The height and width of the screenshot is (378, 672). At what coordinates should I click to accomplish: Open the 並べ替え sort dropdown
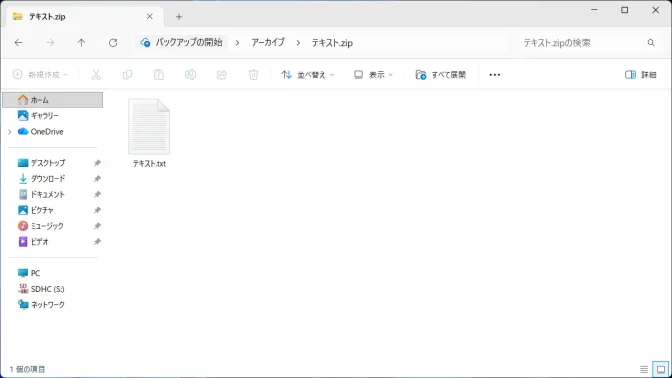tap(307, 75)
